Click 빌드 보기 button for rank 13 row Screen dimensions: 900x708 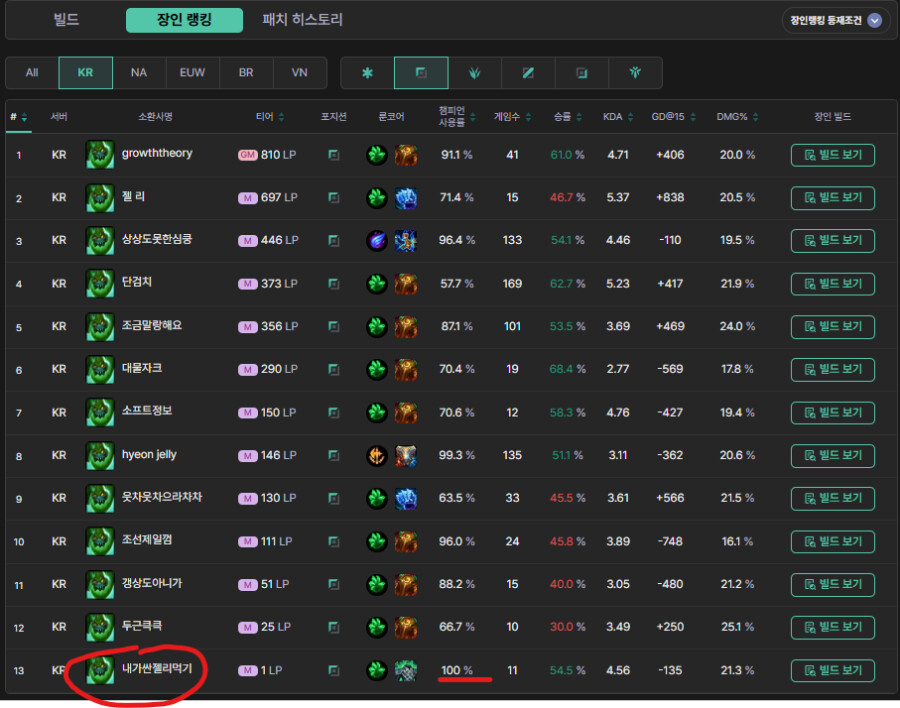[x=832, y=671]
